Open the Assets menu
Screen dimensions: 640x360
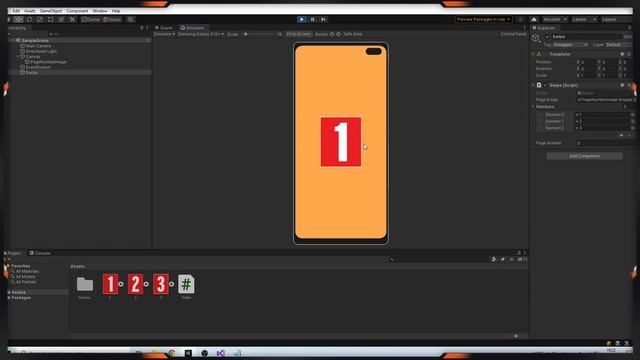[x=30, y=11]
